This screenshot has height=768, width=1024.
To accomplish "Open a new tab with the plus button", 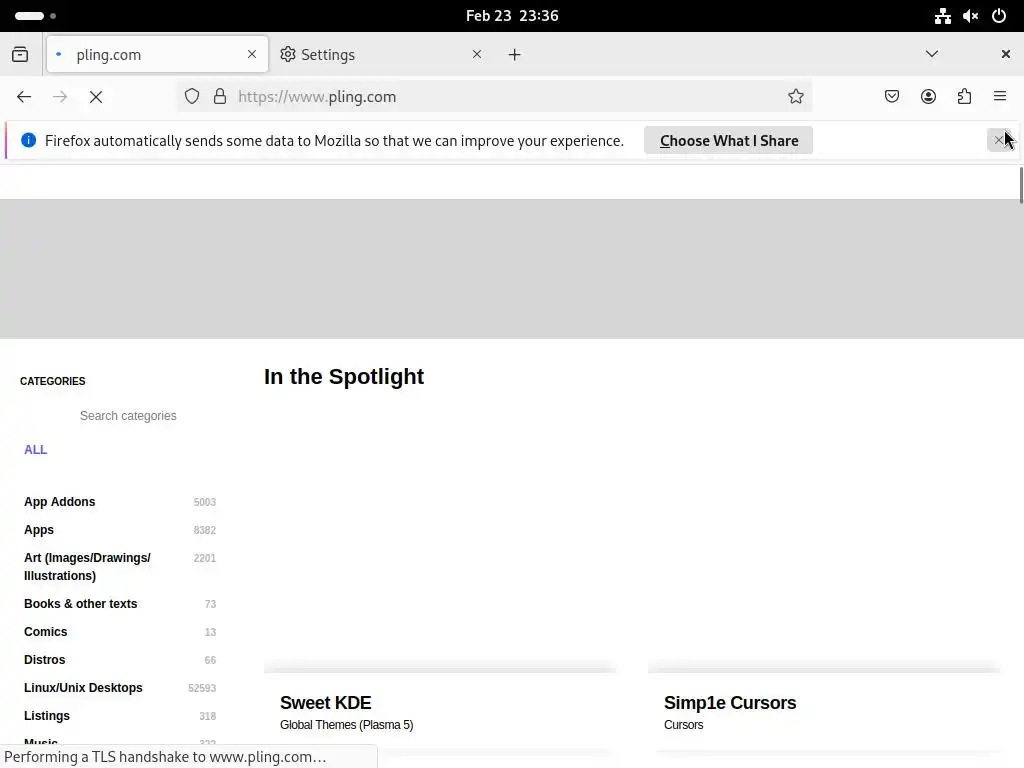I will (x=515, y=55).
